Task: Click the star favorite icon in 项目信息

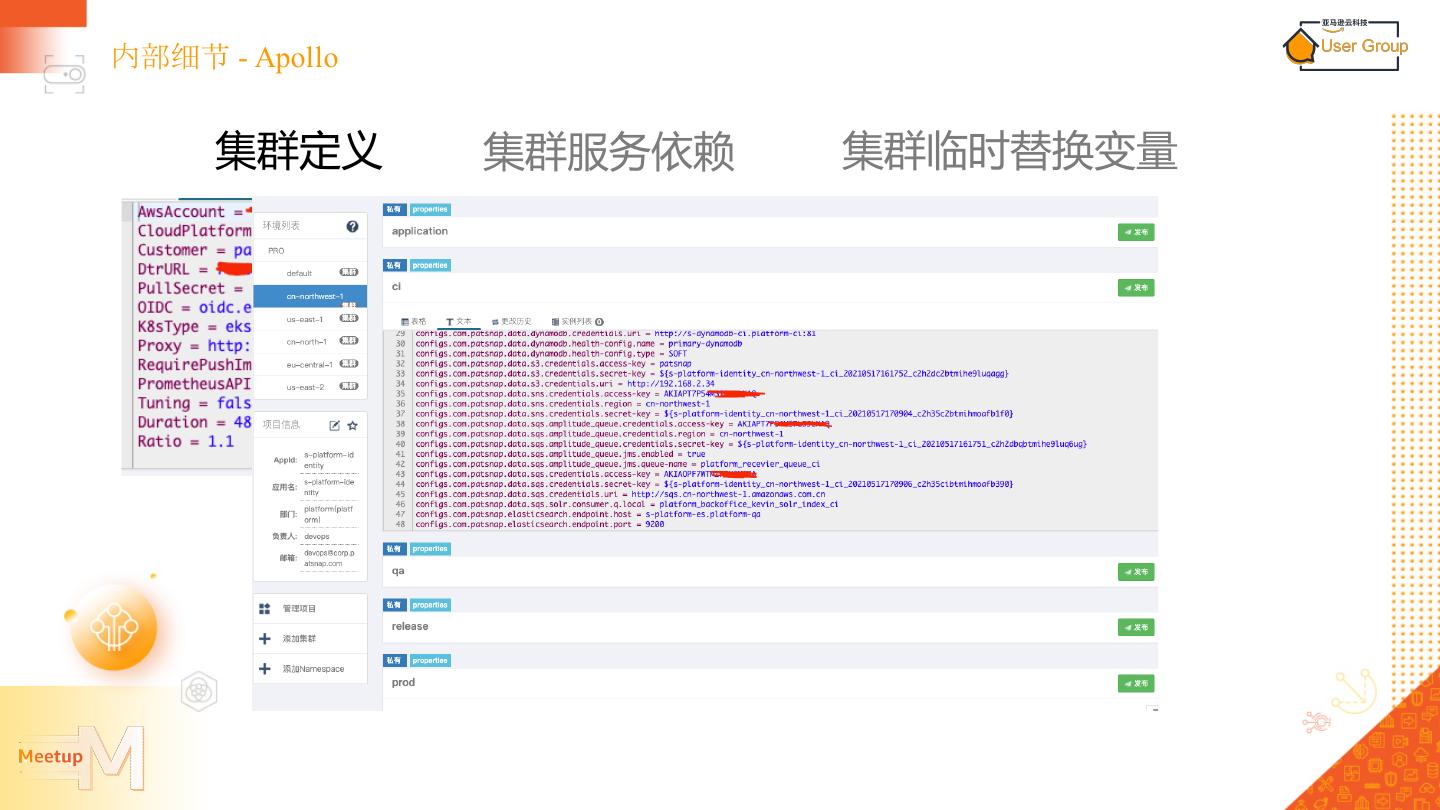Action: click(x=352, y=425)
